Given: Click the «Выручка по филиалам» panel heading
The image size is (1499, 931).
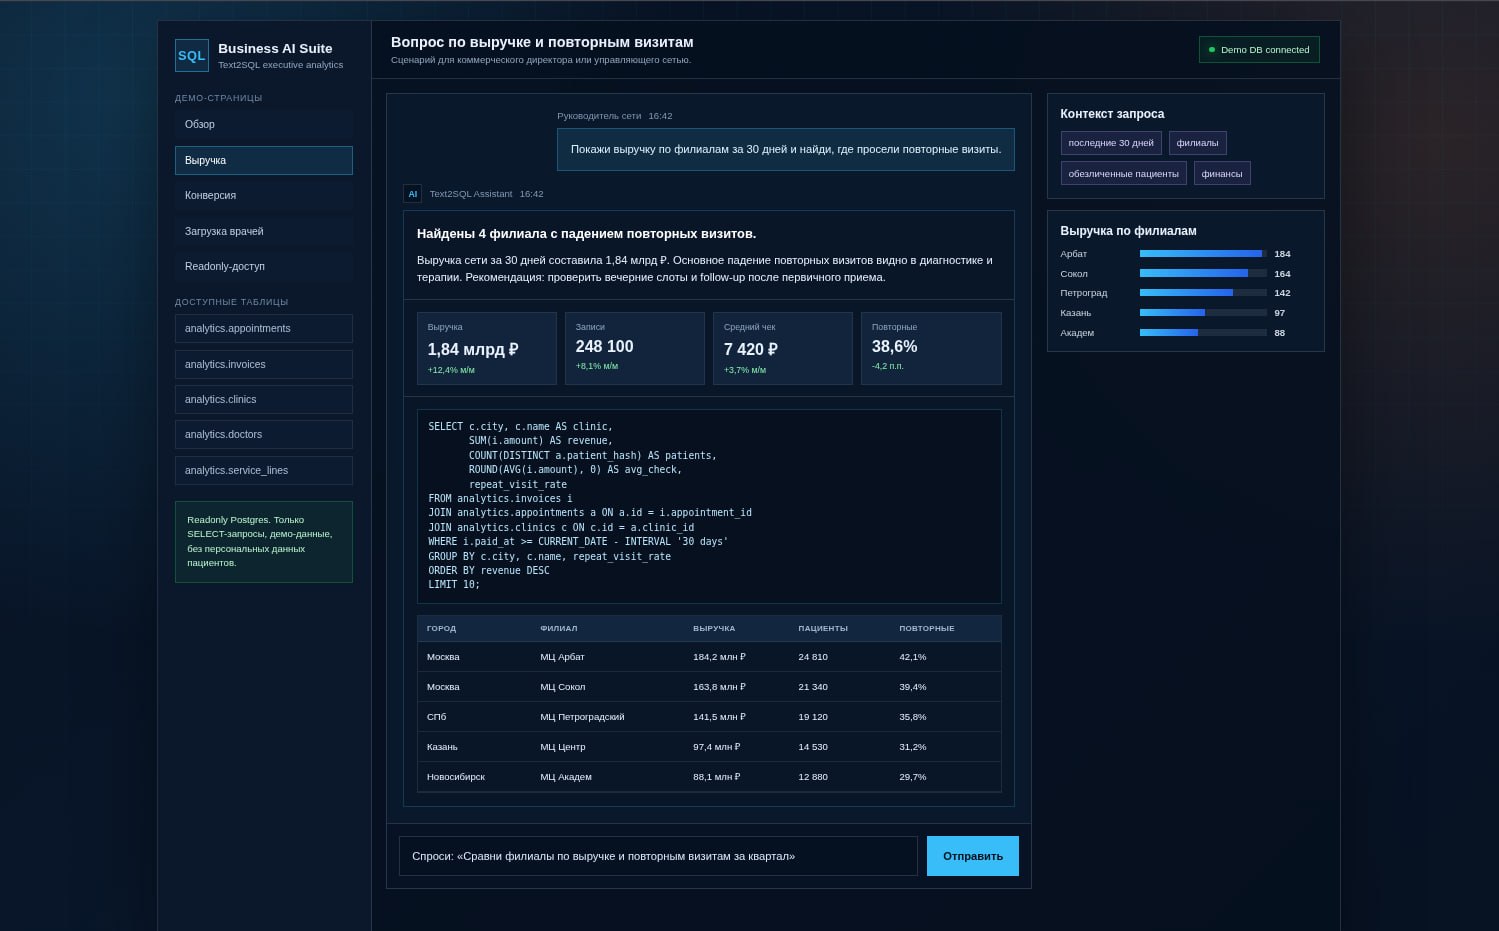Looking at the screenshot, I should point(1128,231).
